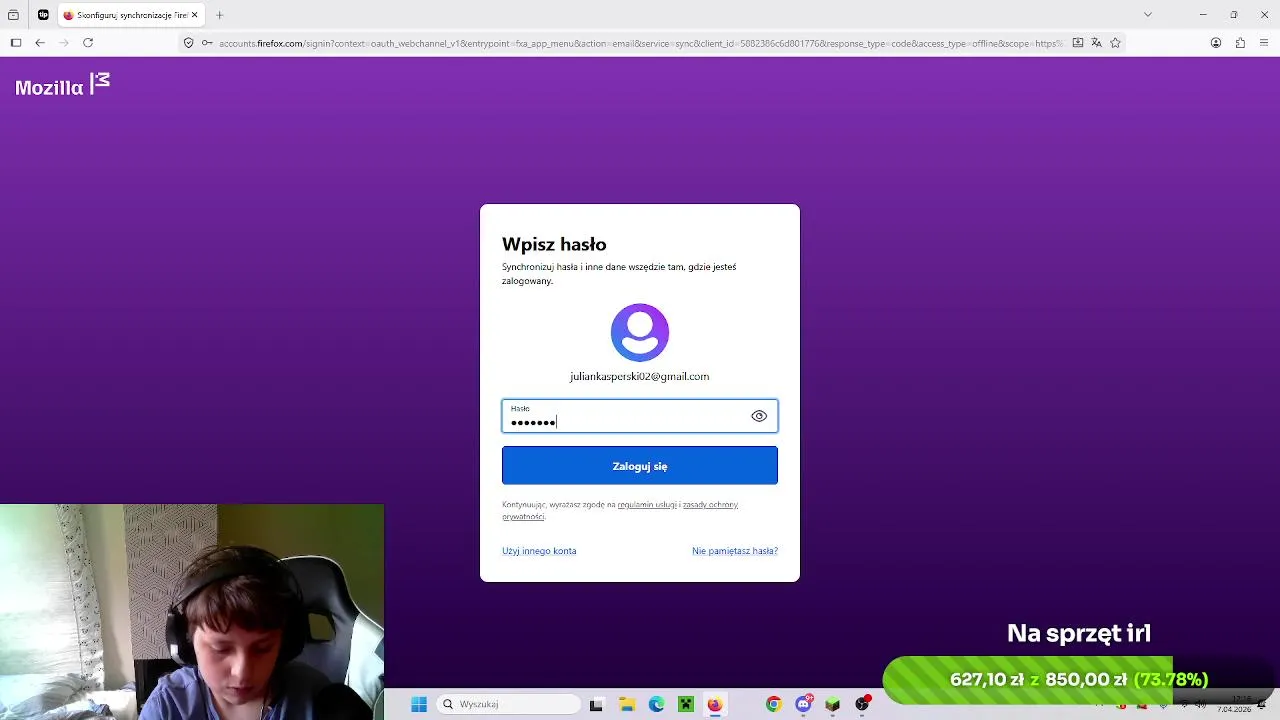Open the extensions puzzle icon
This screenshot has width=1280, height=720.
[1240, 43]
